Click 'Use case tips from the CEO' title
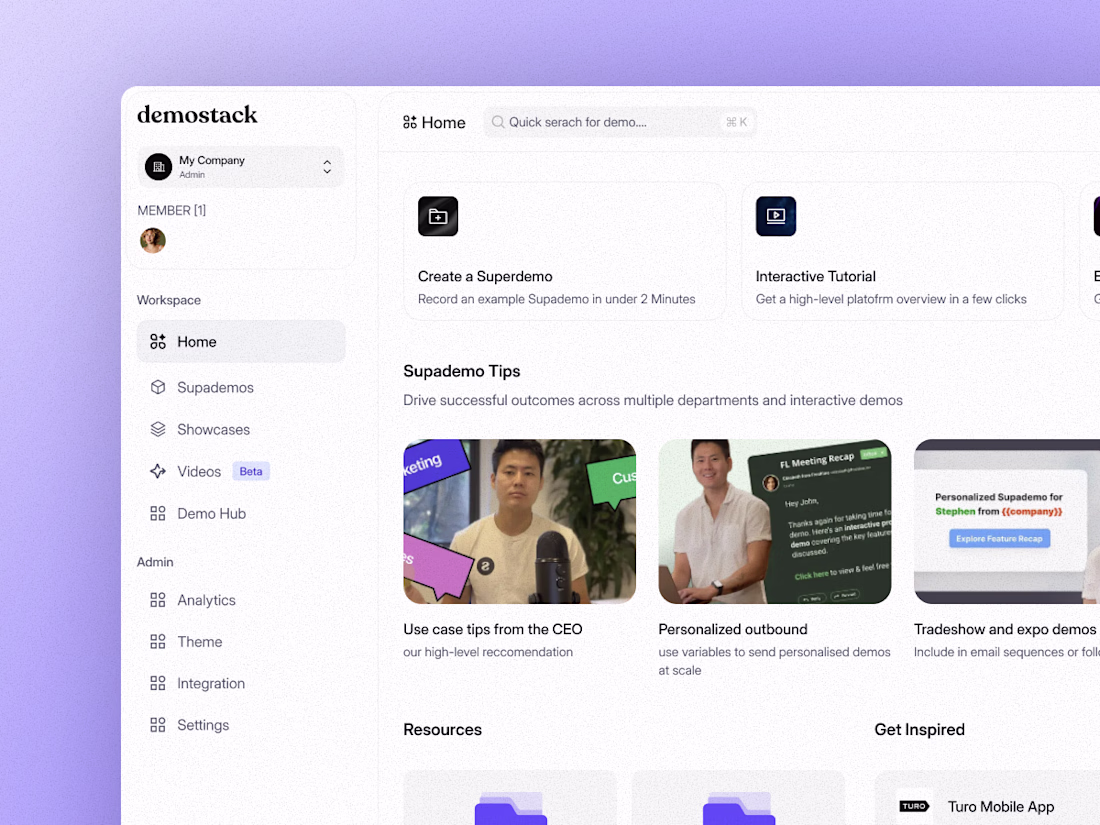Image resolution: width=1100 pixels, height=825 pixels. point(492,629)
